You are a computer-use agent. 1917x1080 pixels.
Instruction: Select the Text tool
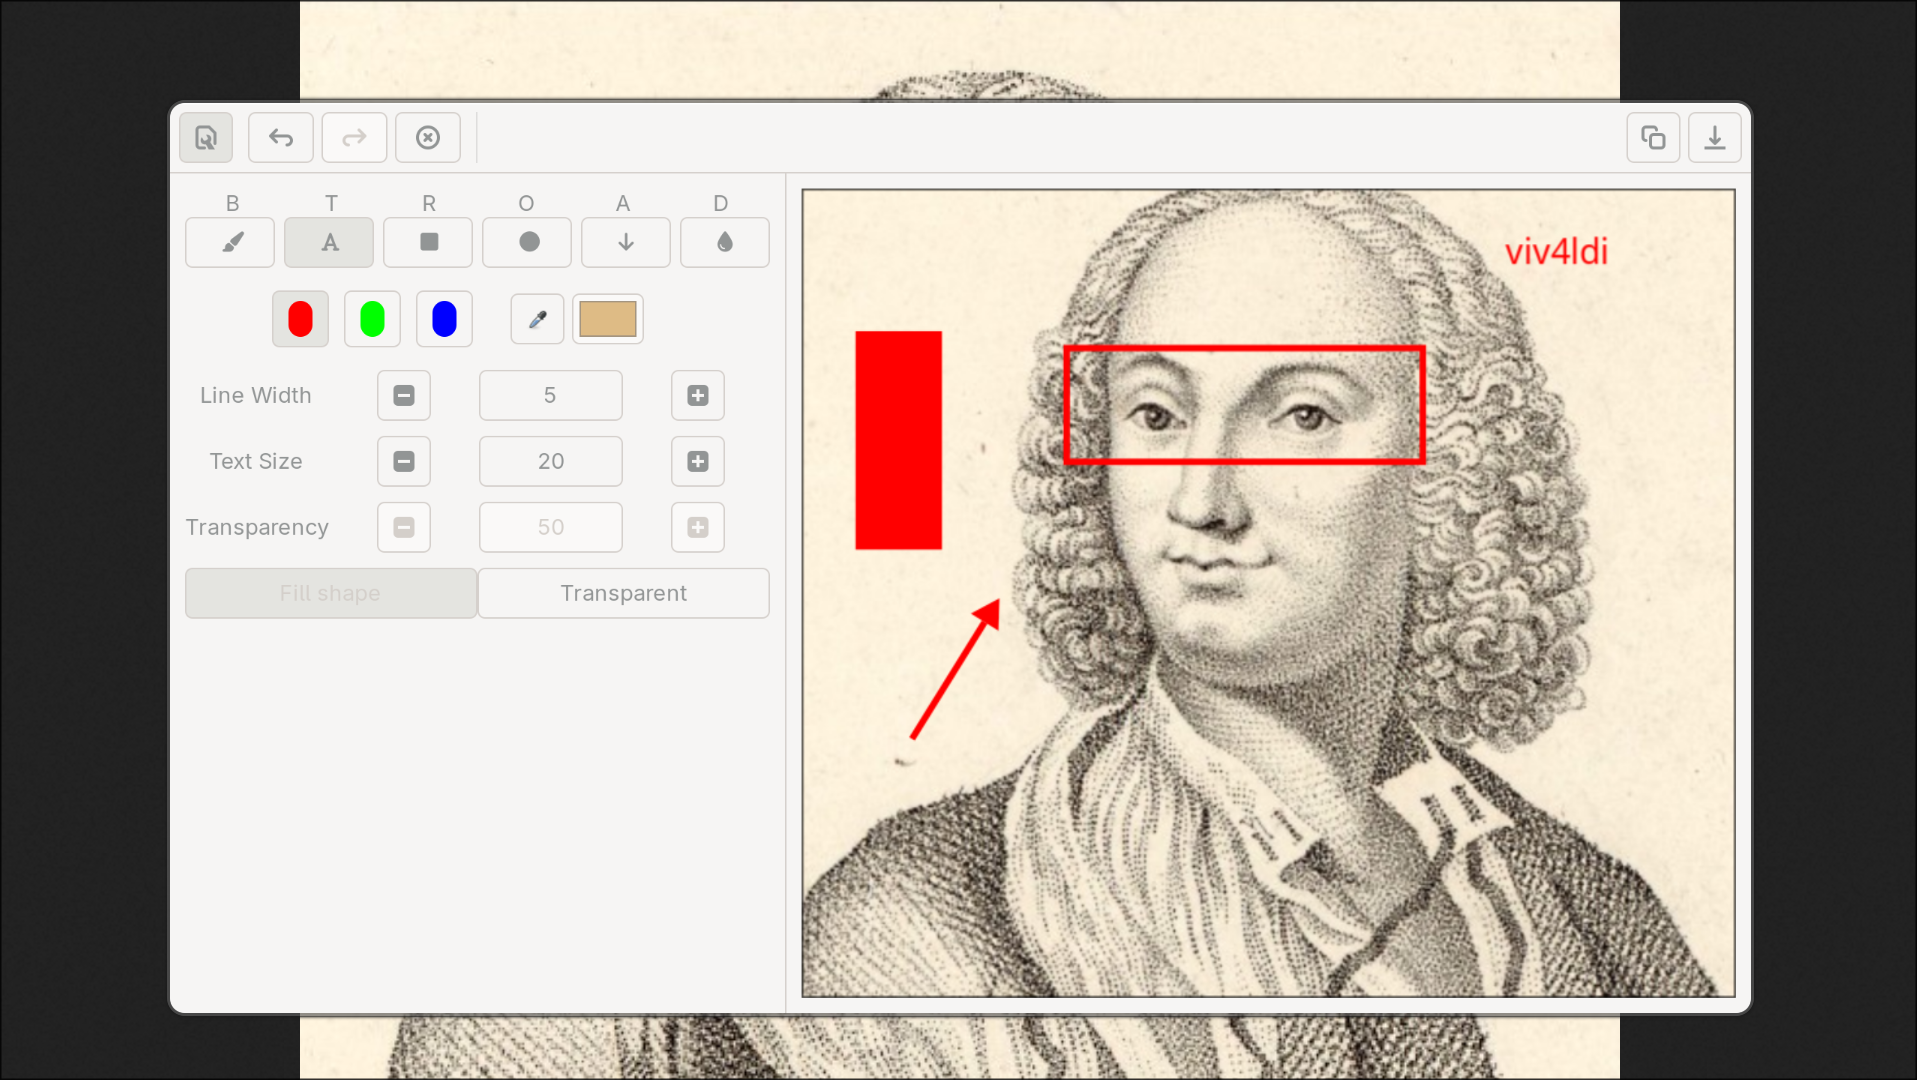point(329,243)
